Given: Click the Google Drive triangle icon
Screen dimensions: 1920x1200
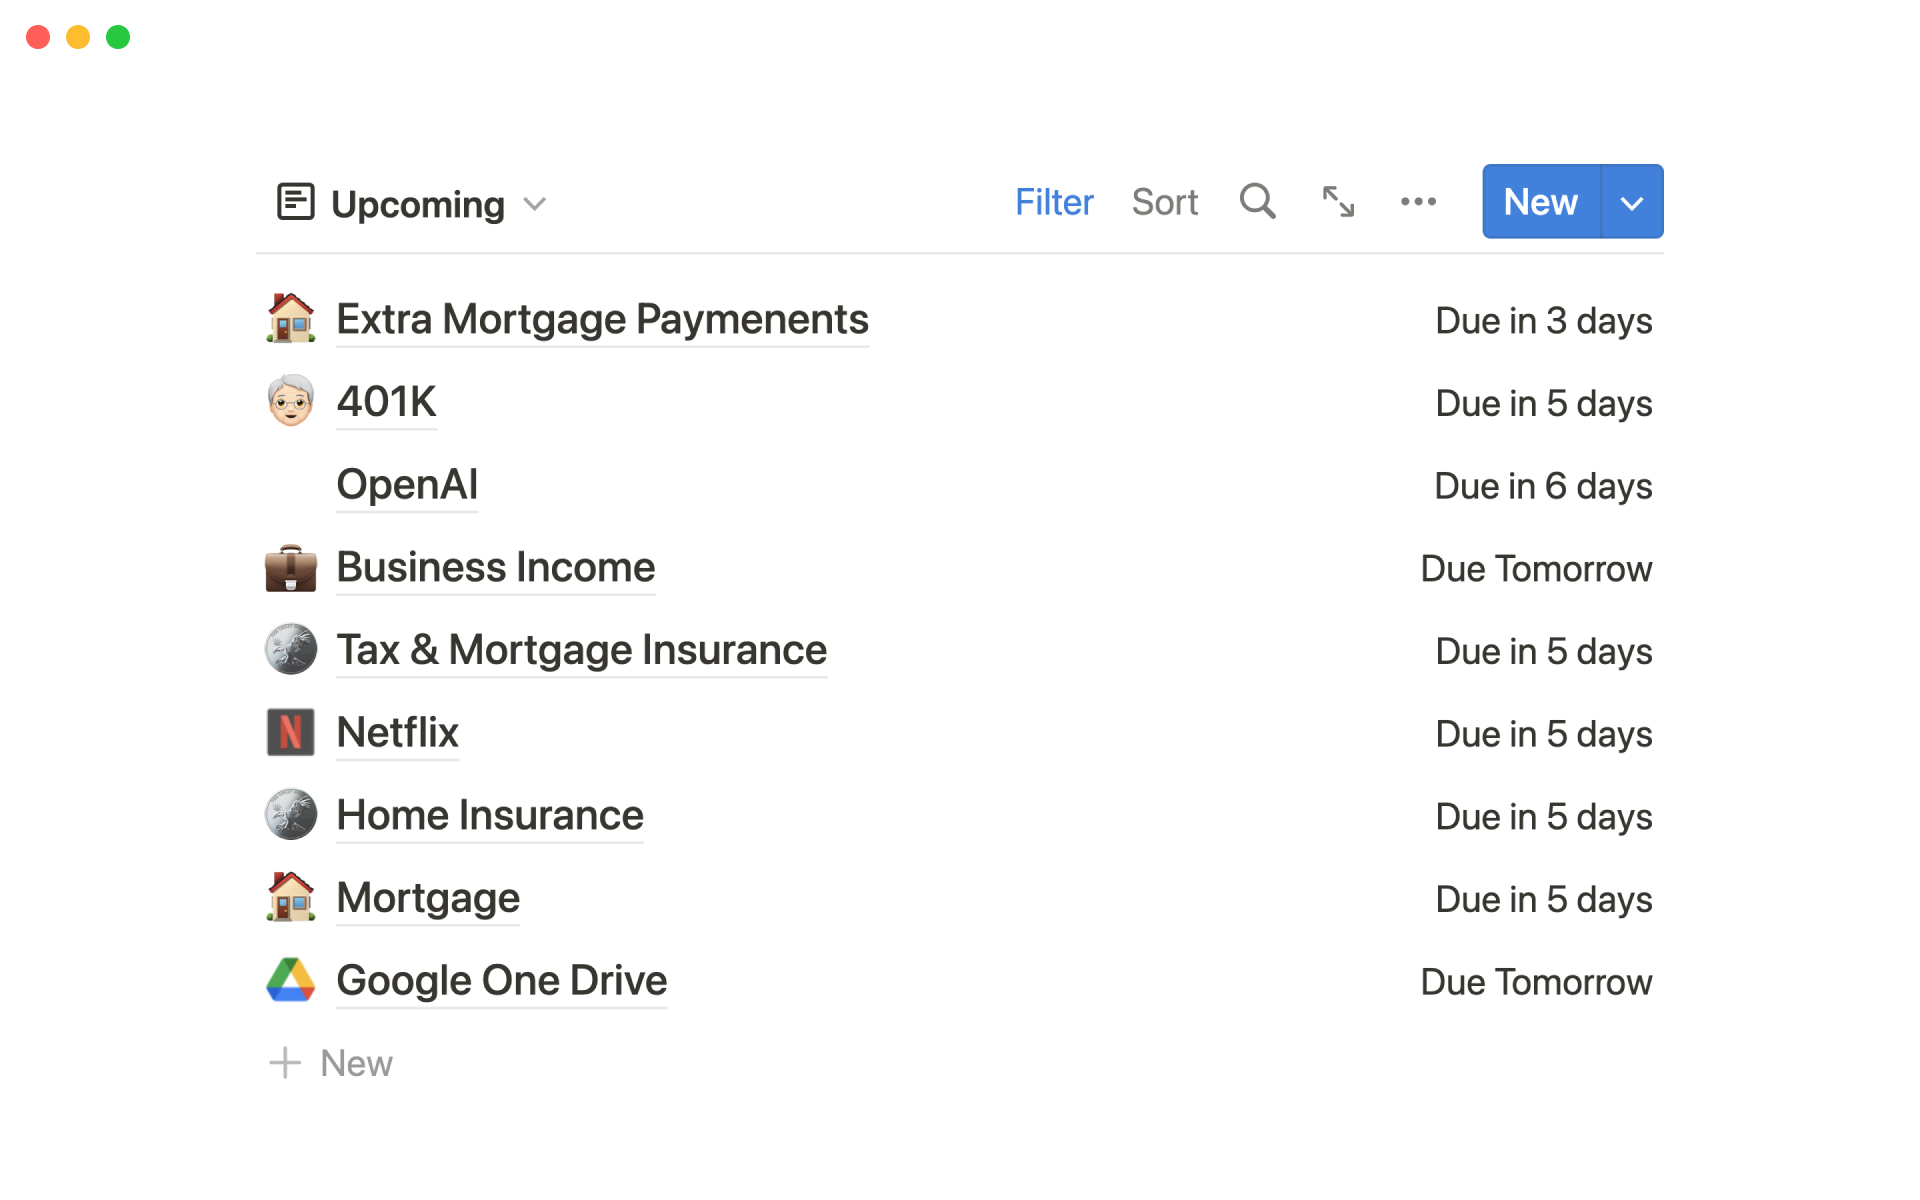Looking at the screenshot, I should [x=291, y=980].
